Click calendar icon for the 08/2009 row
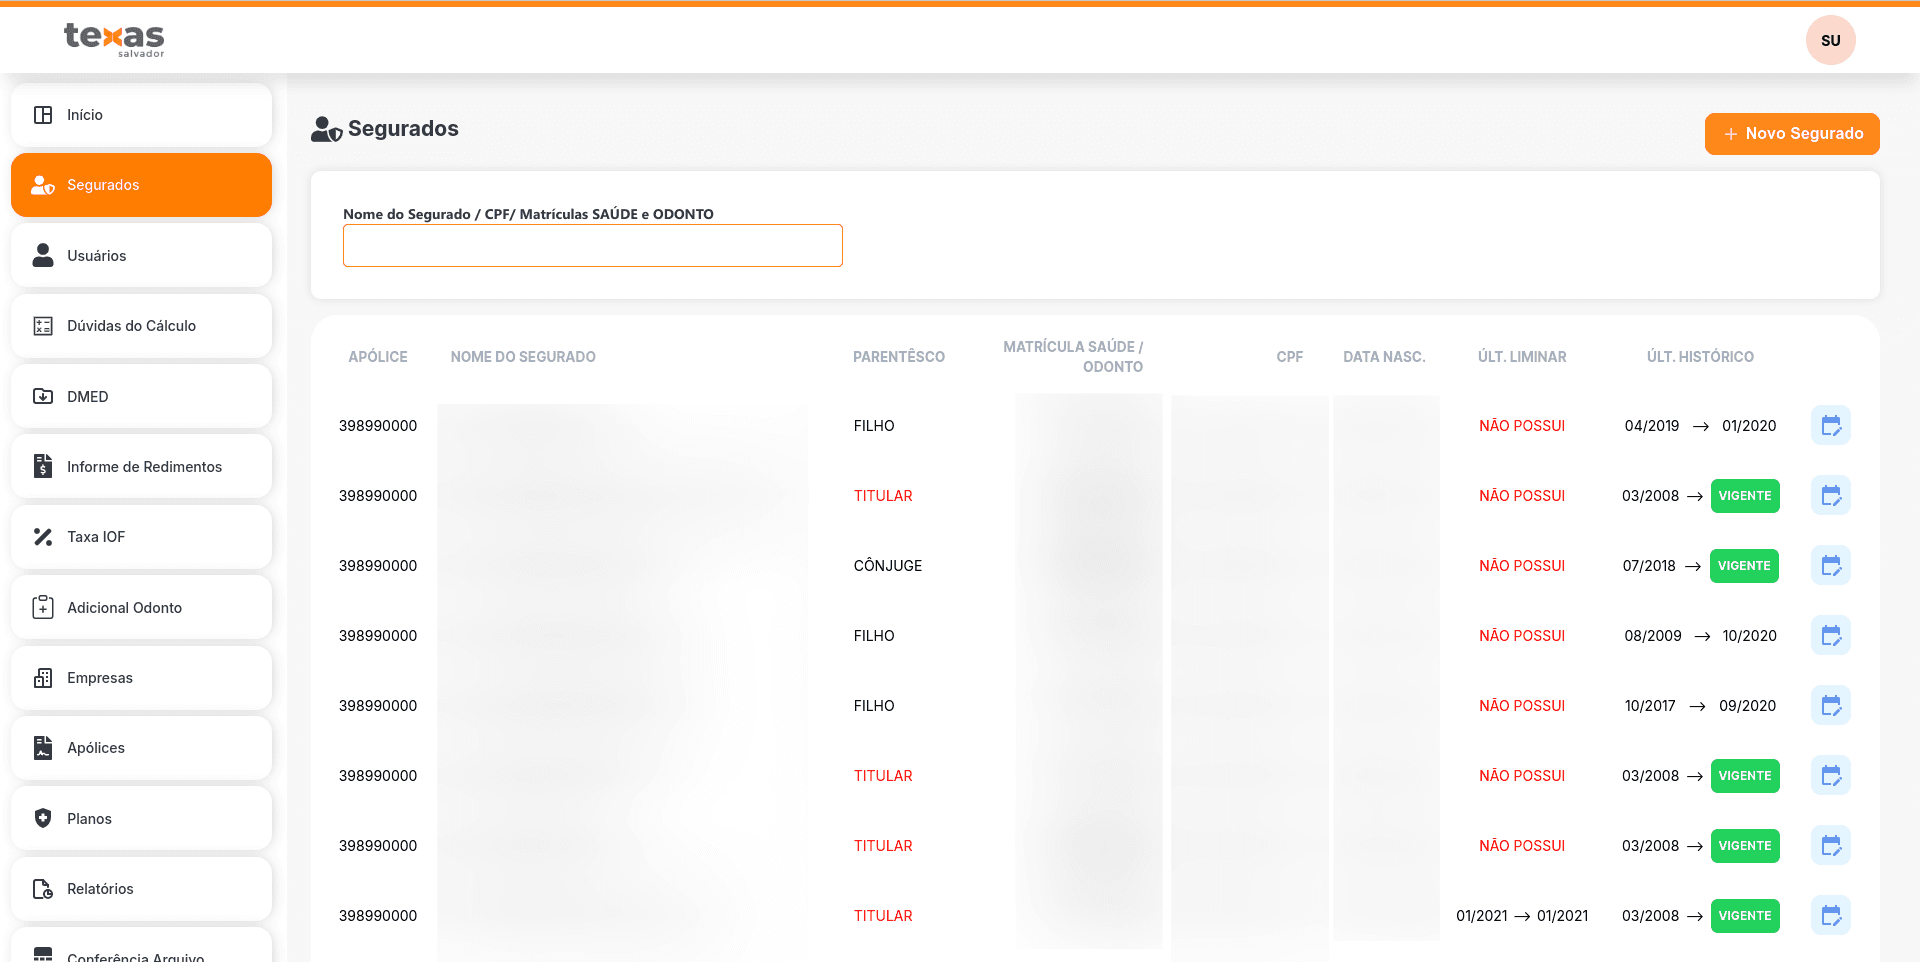The image size is (1920, 962). pyautogui.click(x=1830, y=636)
